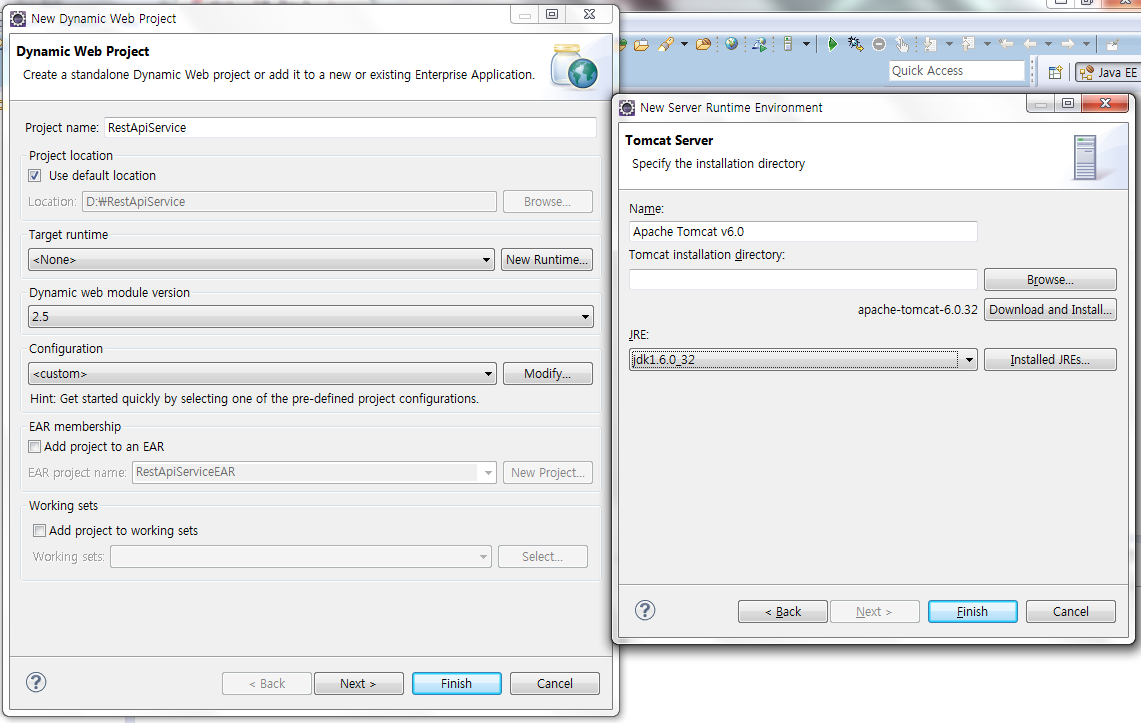Click the New Runtime... button

(547, 260)
